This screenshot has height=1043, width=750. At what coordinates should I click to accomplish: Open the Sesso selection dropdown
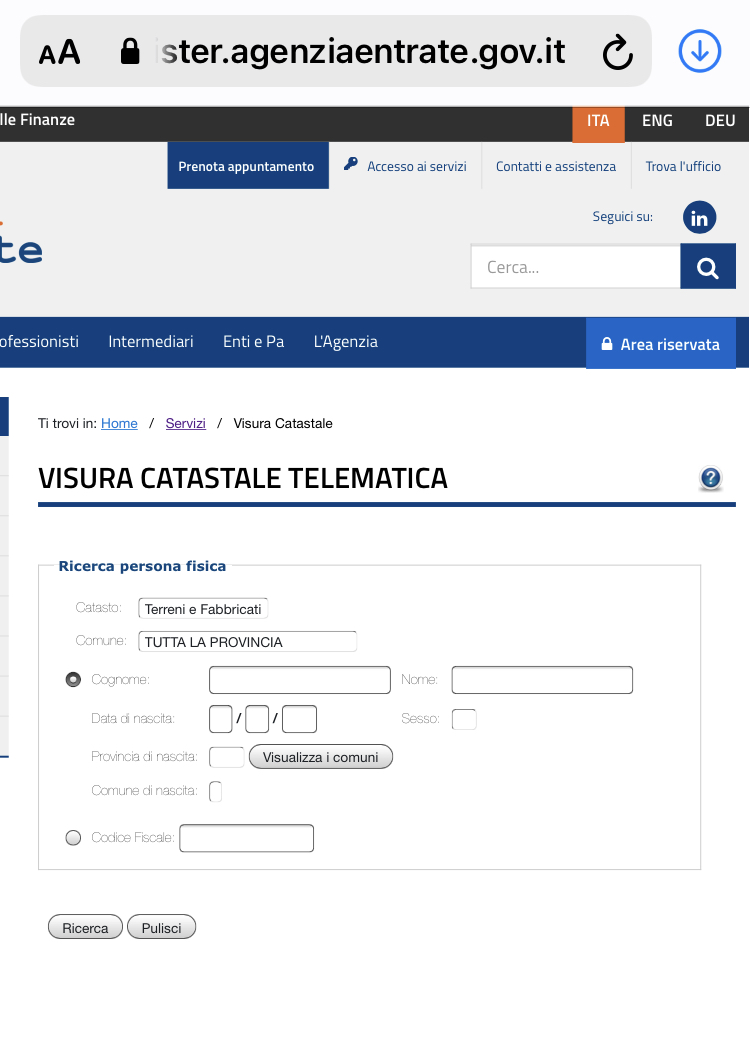pyautogui.click(x=464, y=719)
